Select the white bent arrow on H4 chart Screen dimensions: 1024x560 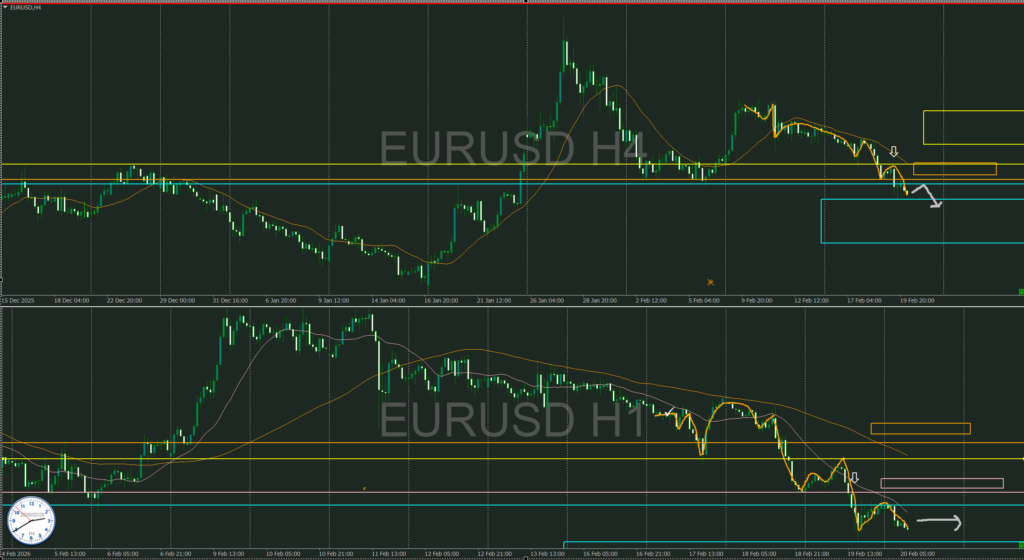[x=927, y=195]
